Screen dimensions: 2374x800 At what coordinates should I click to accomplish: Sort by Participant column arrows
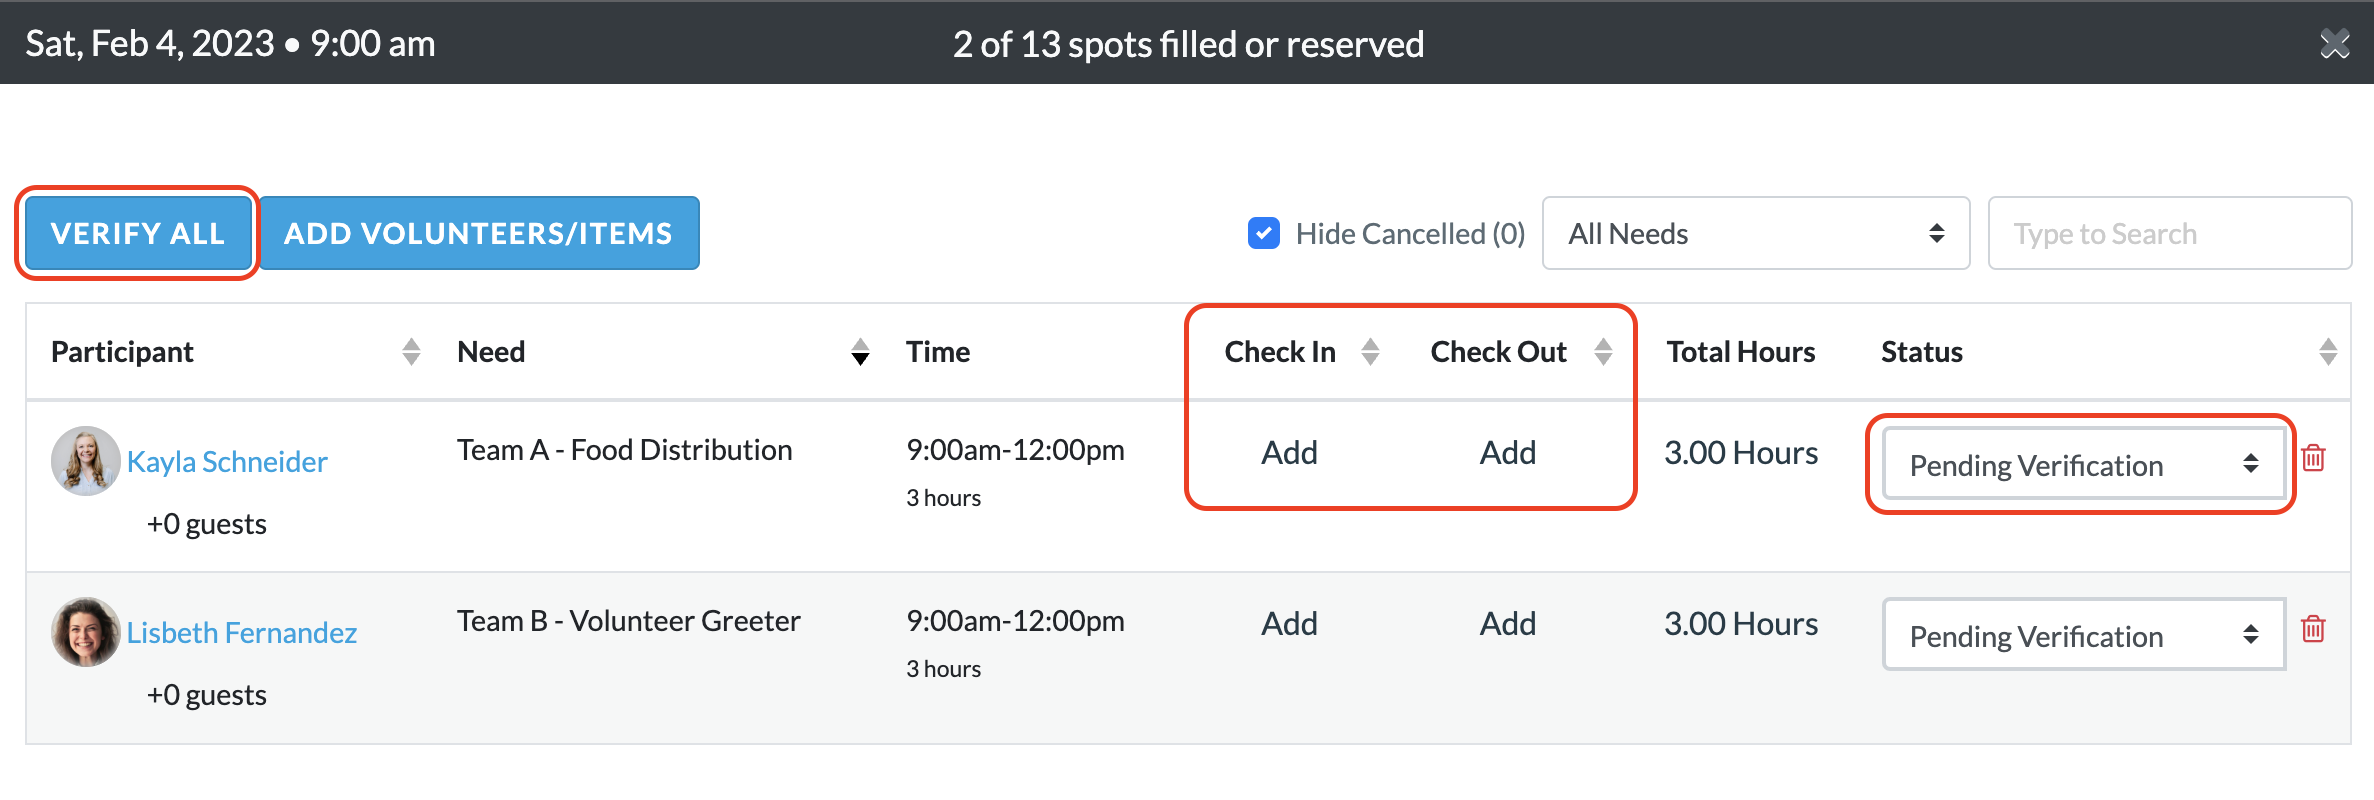coord(411,352)
